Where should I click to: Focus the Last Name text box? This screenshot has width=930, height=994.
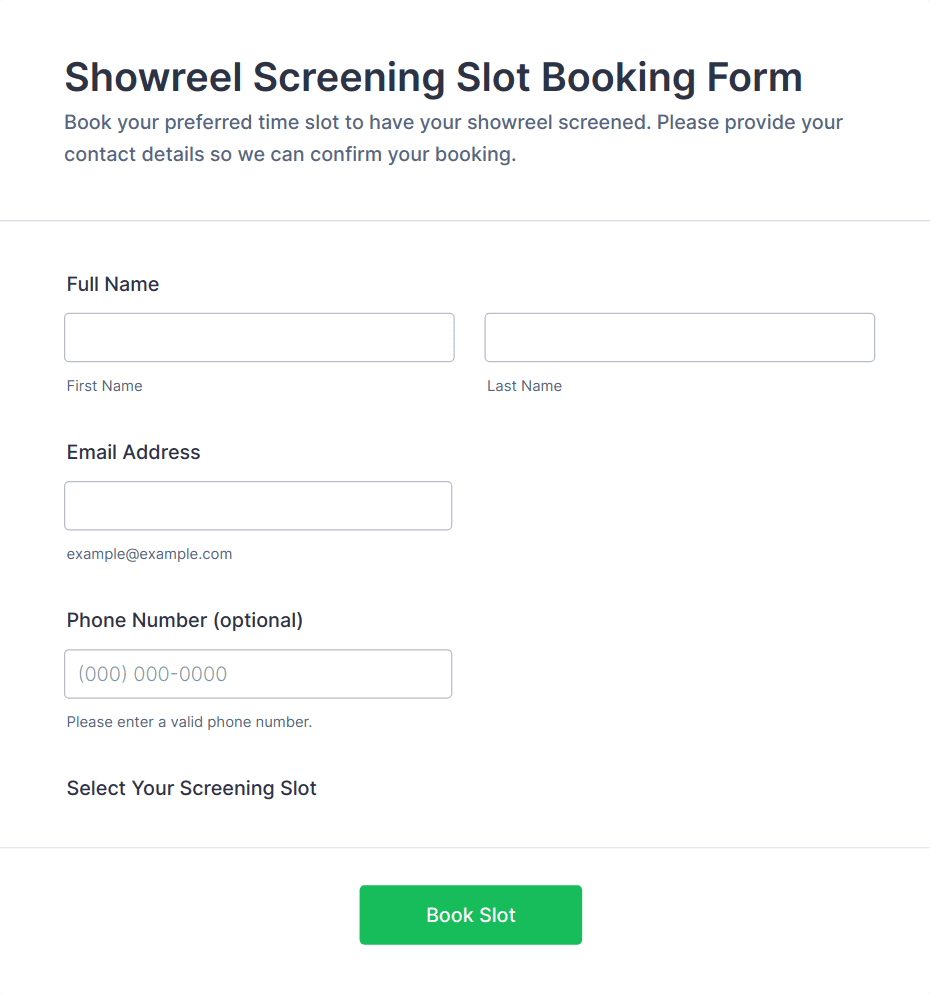pos(679,338)
